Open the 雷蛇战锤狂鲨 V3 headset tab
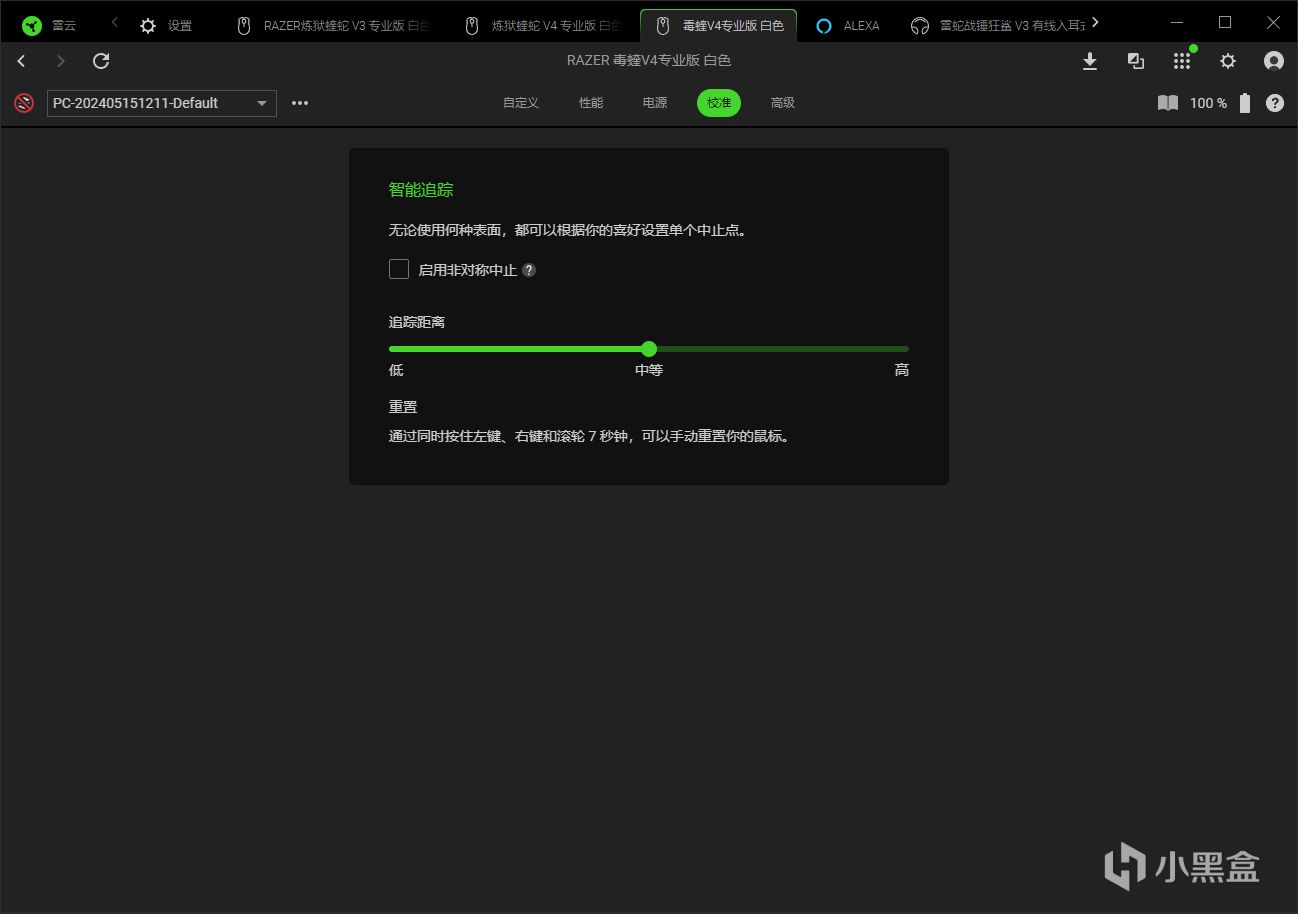The height and width of the screenshot is (914, 1298). coord(998,25)
